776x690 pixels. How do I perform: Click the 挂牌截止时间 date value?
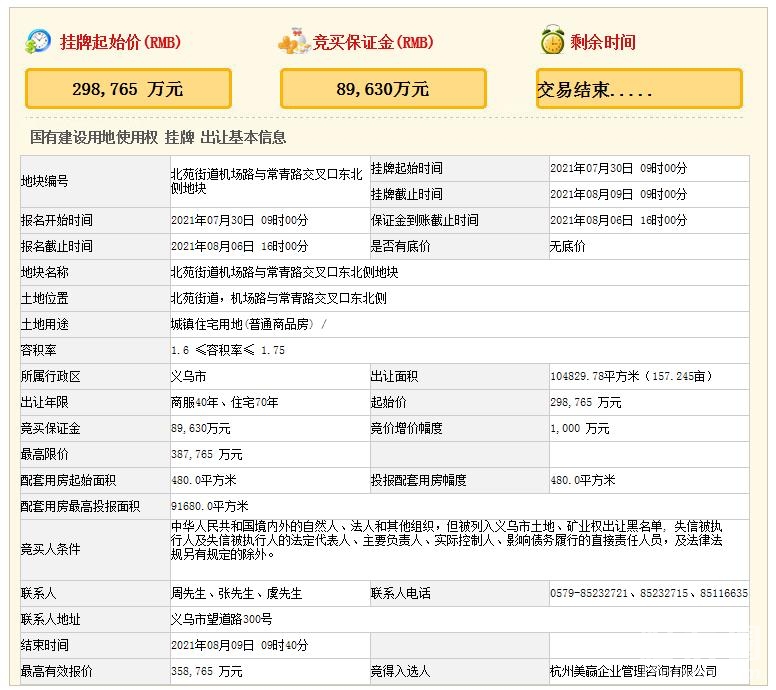point(618,194)
